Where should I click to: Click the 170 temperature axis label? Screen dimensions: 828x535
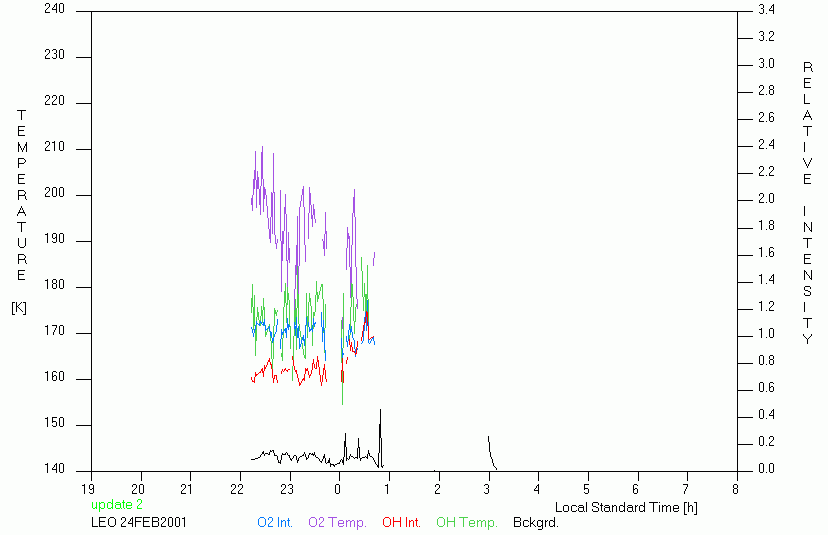(54, 331)
